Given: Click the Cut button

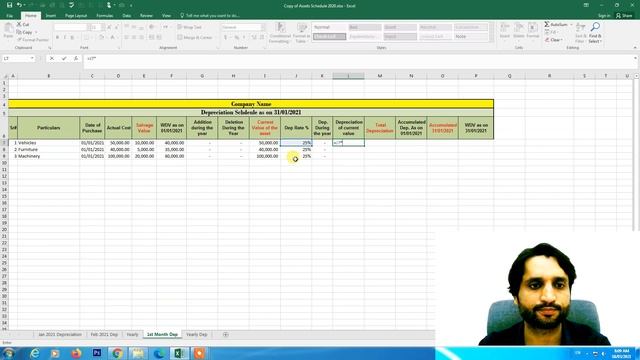Looking at the screenshot, I should click(23, 24).
